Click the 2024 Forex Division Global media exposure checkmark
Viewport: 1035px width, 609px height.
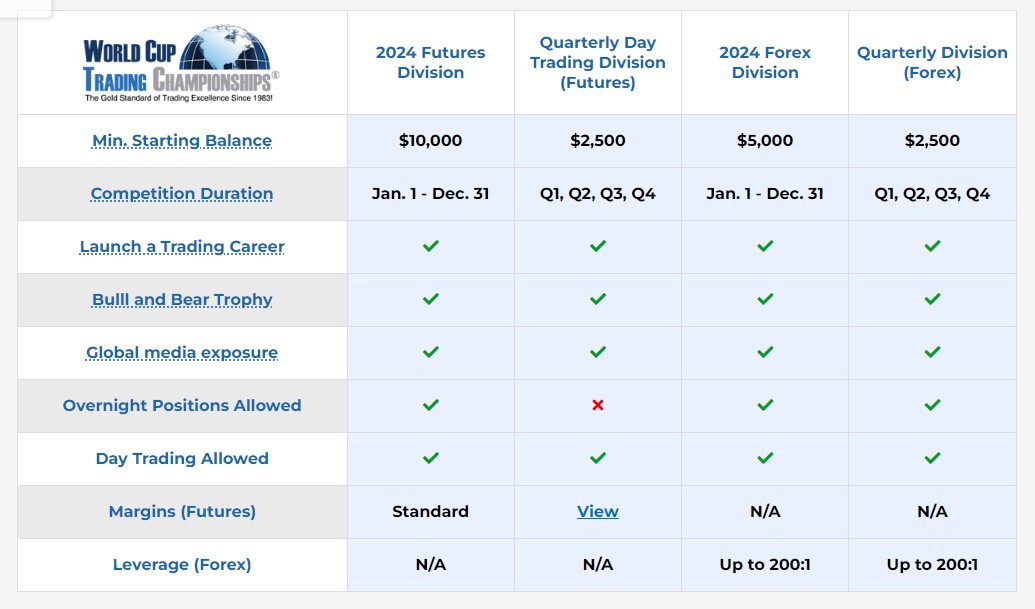click(765, 352)
